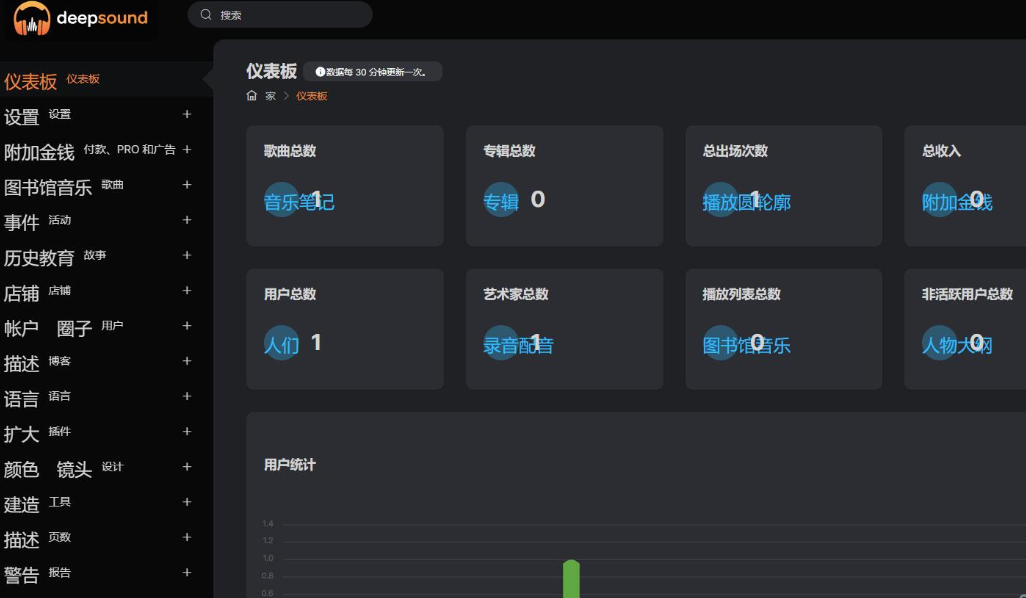Viewport: 1026px width, 598px height.
Task: Open the 图书馆音乐 sidebar menu
Action: 105,186
